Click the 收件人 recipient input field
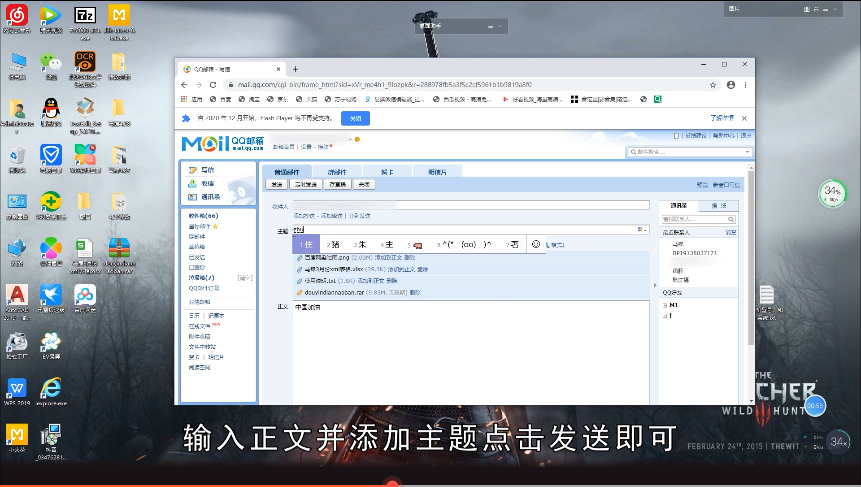The height and width of the screenshot is (487, 861). pyautogui.click(x=471, y=205)
